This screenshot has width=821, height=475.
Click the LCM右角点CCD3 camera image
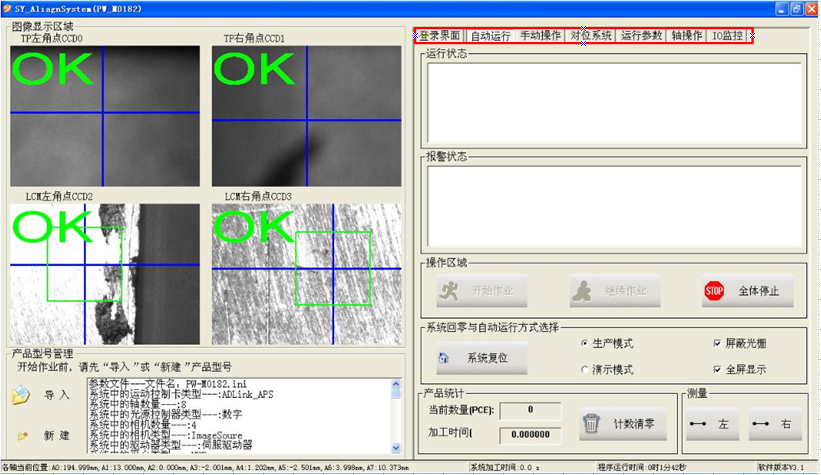305,269
